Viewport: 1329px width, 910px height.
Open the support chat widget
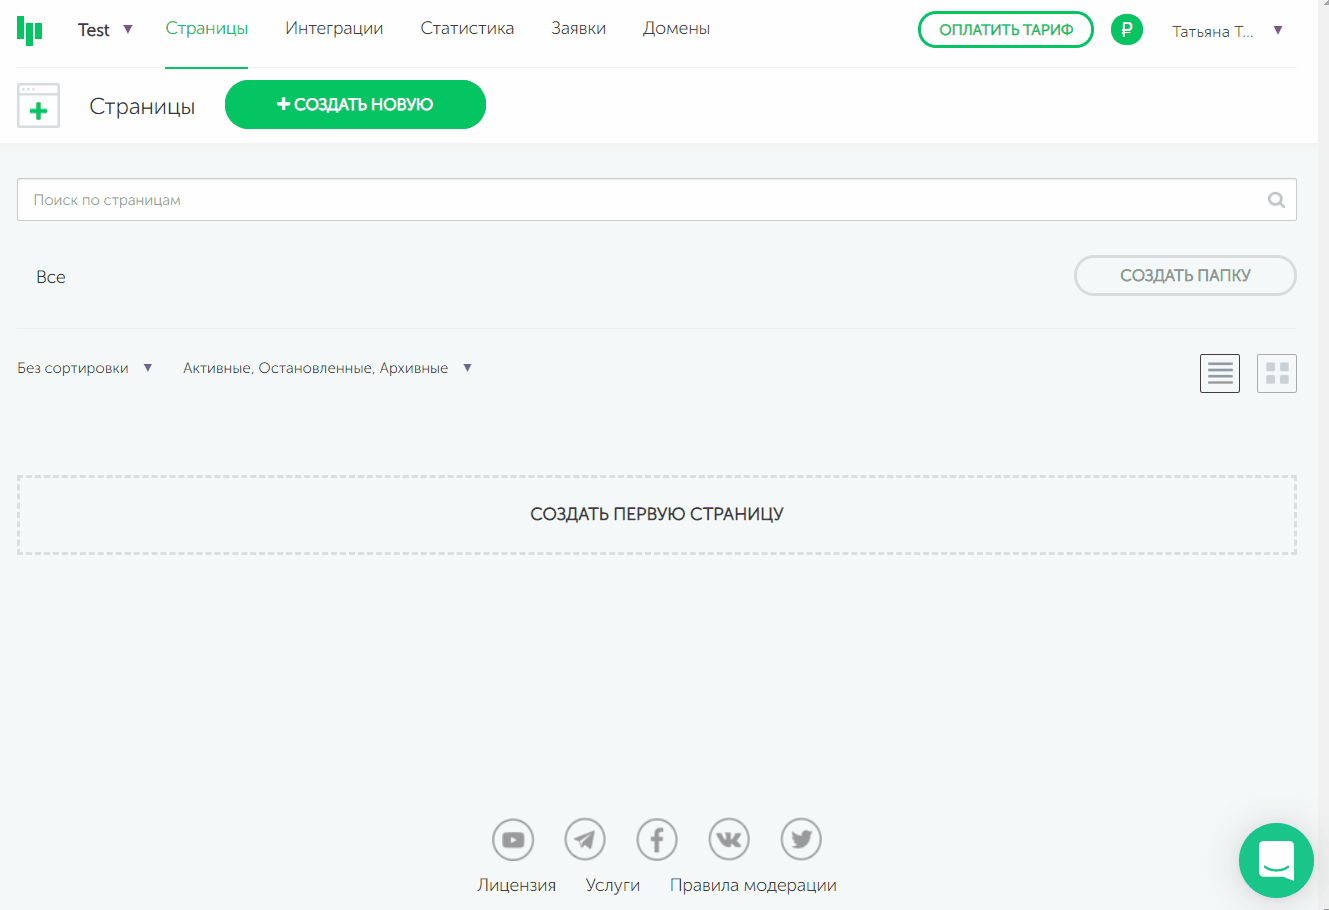click(1276, 860)
